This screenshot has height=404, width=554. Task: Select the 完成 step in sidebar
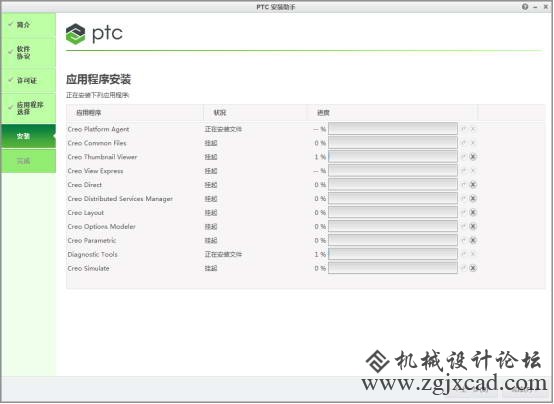(28, 161)
